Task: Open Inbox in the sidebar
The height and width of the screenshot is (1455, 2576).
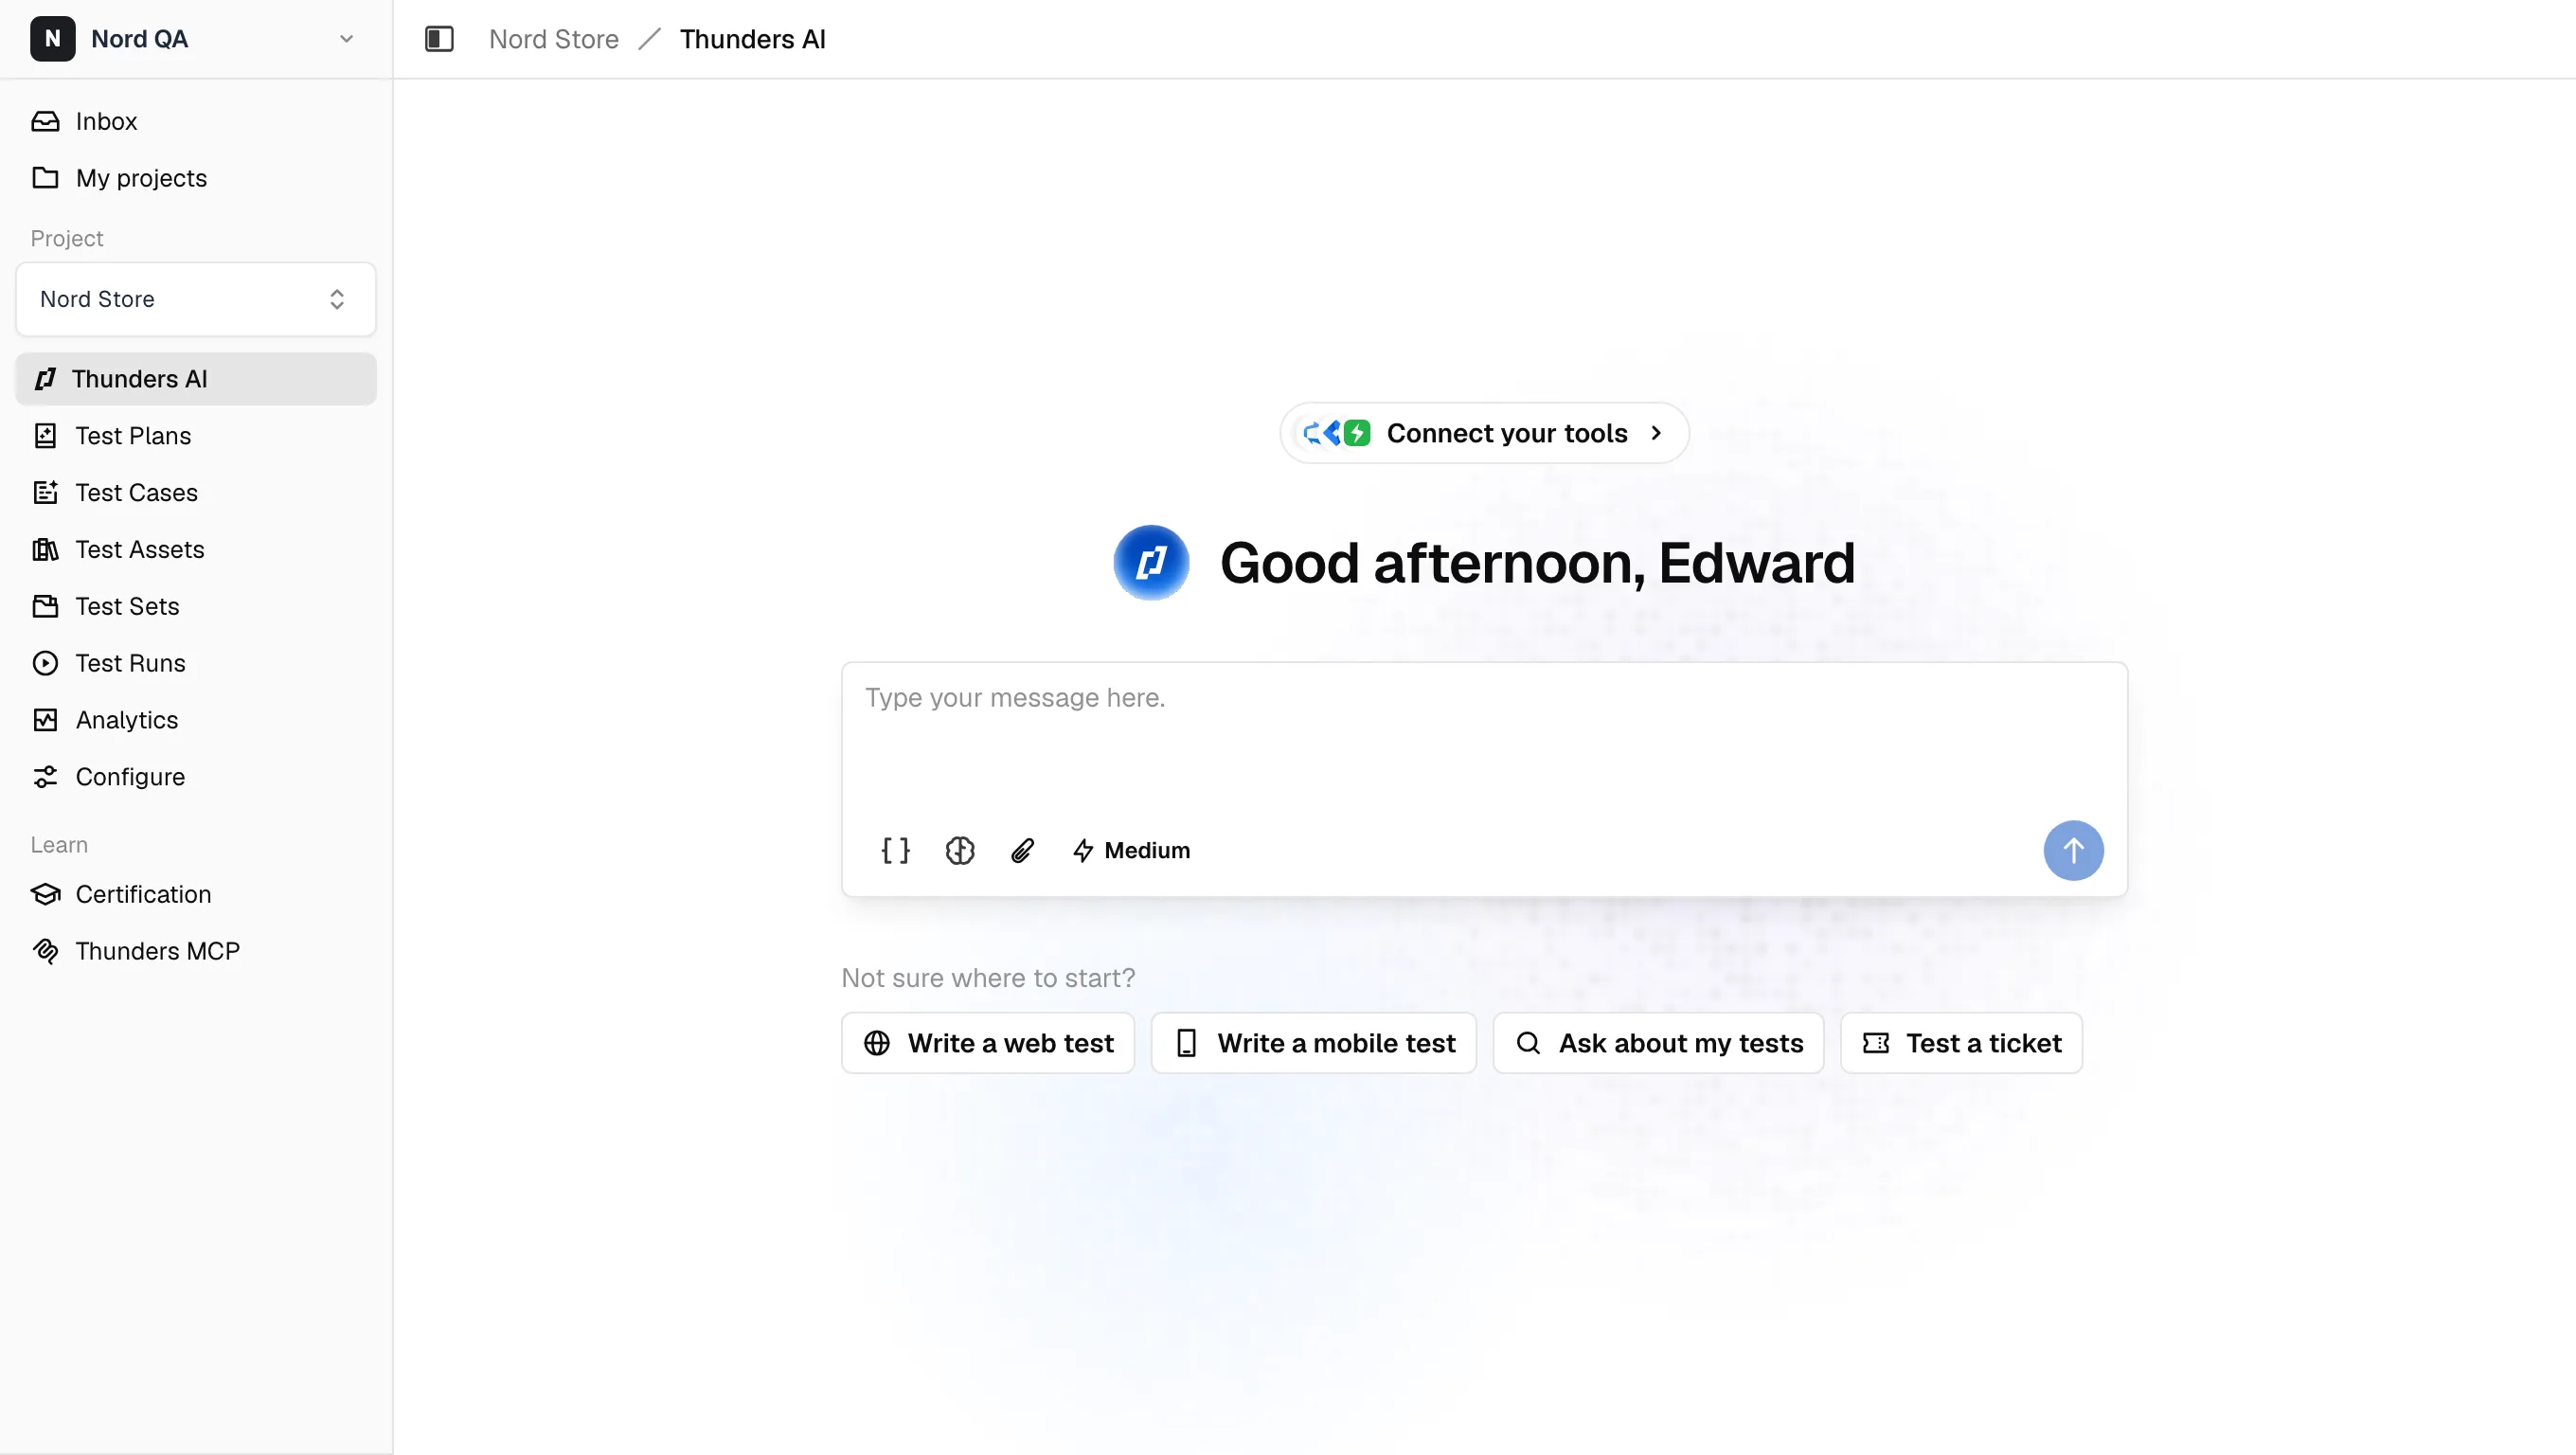Action: 196,121
